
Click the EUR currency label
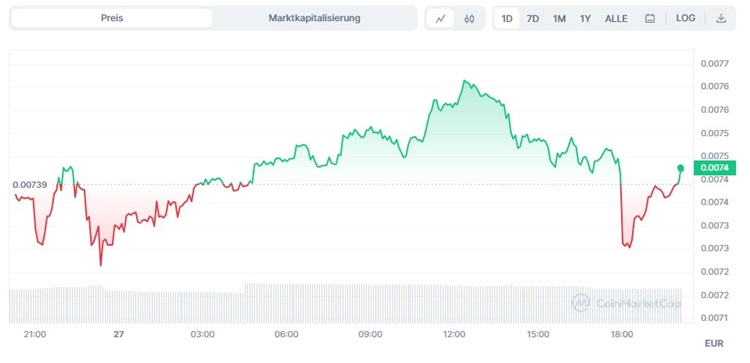coord(714,343)
